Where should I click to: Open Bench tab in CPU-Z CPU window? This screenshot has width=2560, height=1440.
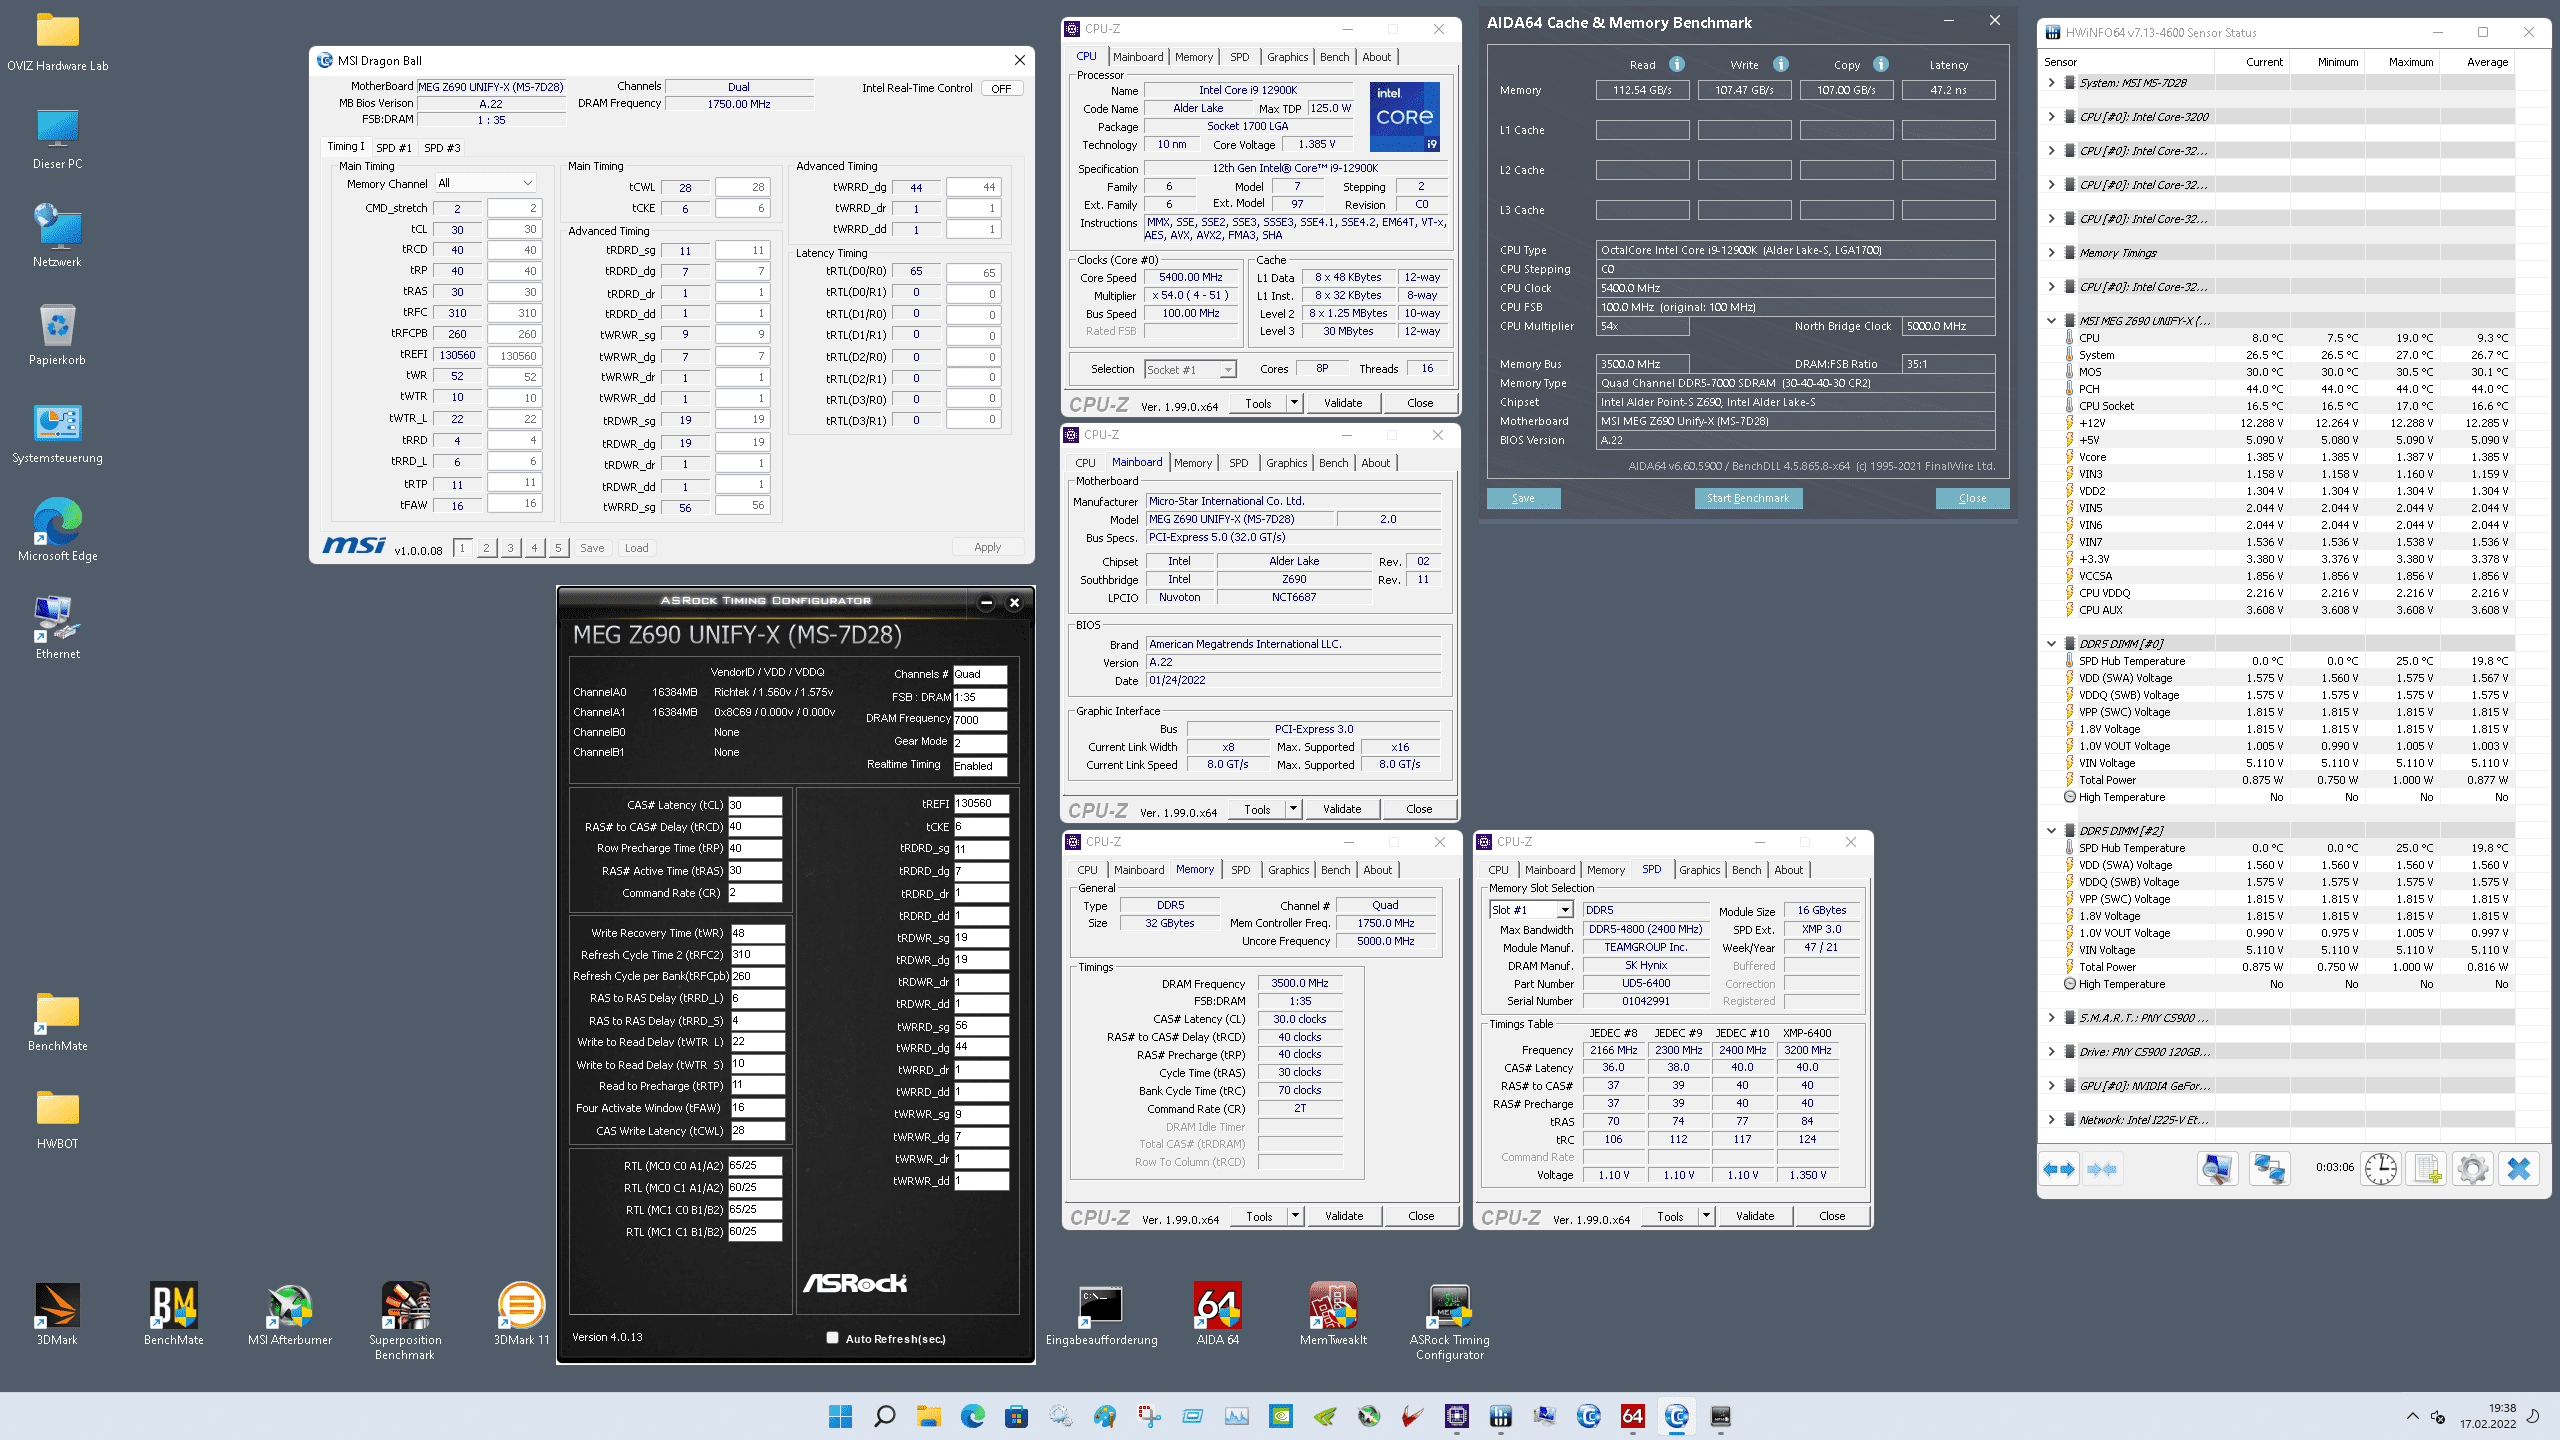(x=1334, y=57)
